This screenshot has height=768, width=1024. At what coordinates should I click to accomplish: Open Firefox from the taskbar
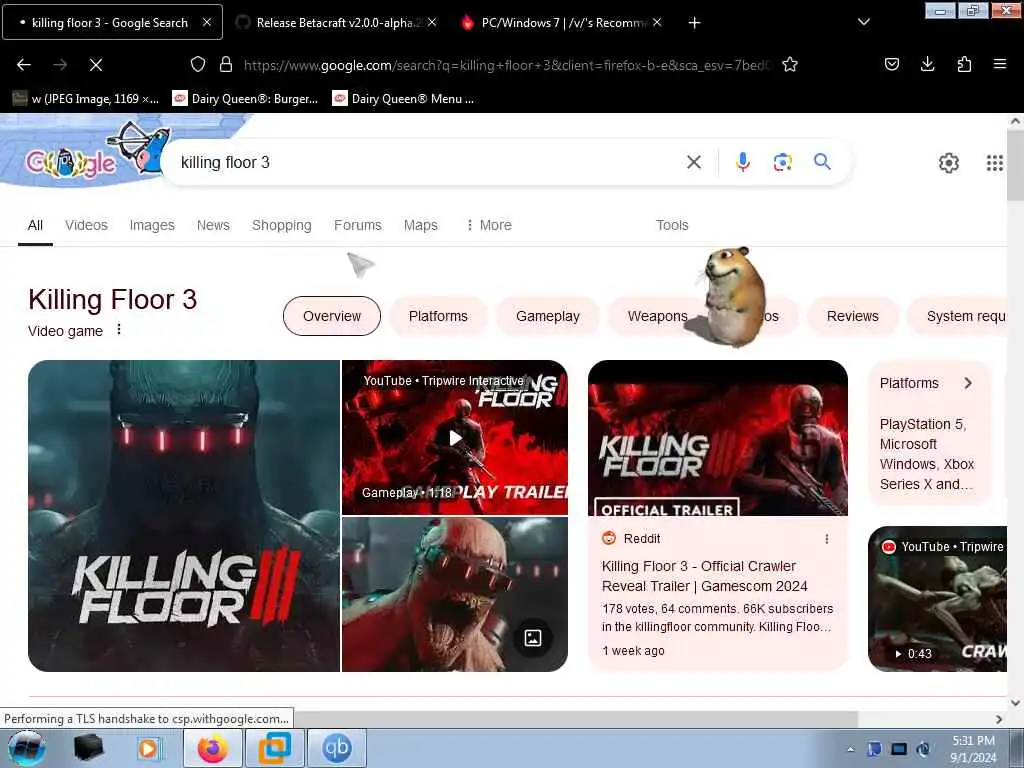[213, 748]
